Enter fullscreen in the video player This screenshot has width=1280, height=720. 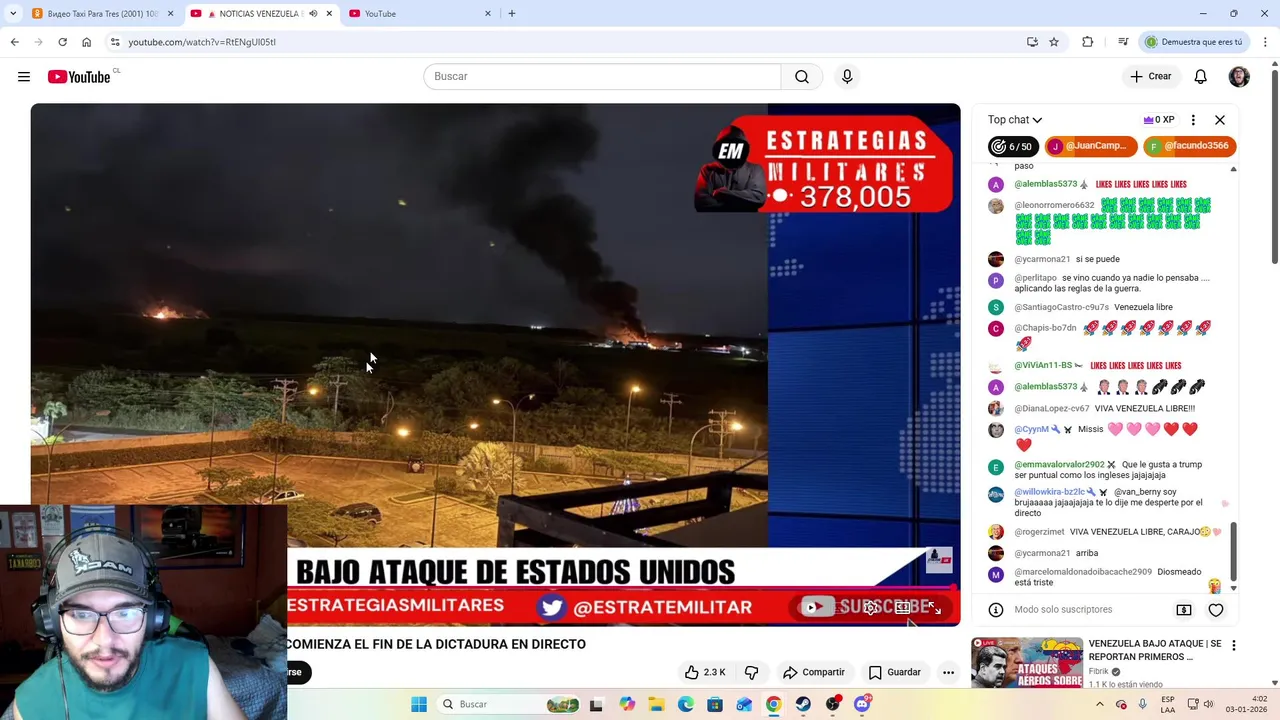click(935, 608)
